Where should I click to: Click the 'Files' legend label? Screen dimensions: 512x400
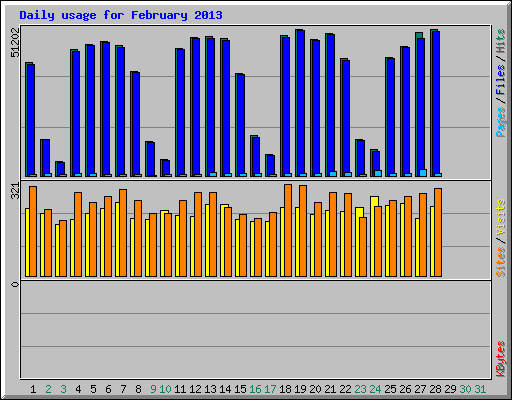[x=501, y=80]
